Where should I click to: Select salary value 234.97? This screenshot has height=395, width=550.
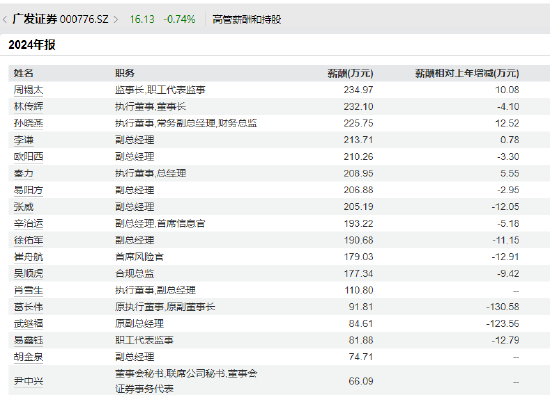pos(358,90)
